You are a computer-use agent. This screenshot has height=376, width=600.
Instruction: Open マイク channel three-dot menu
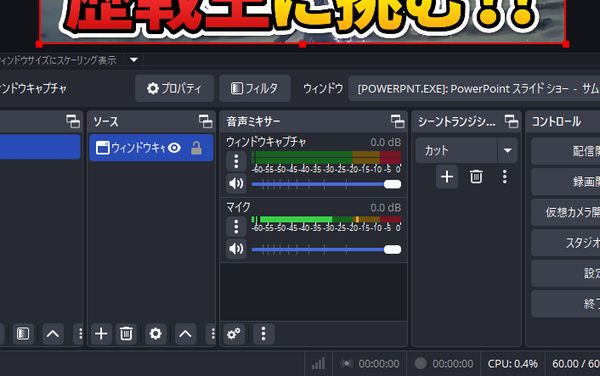pos(236,227)
